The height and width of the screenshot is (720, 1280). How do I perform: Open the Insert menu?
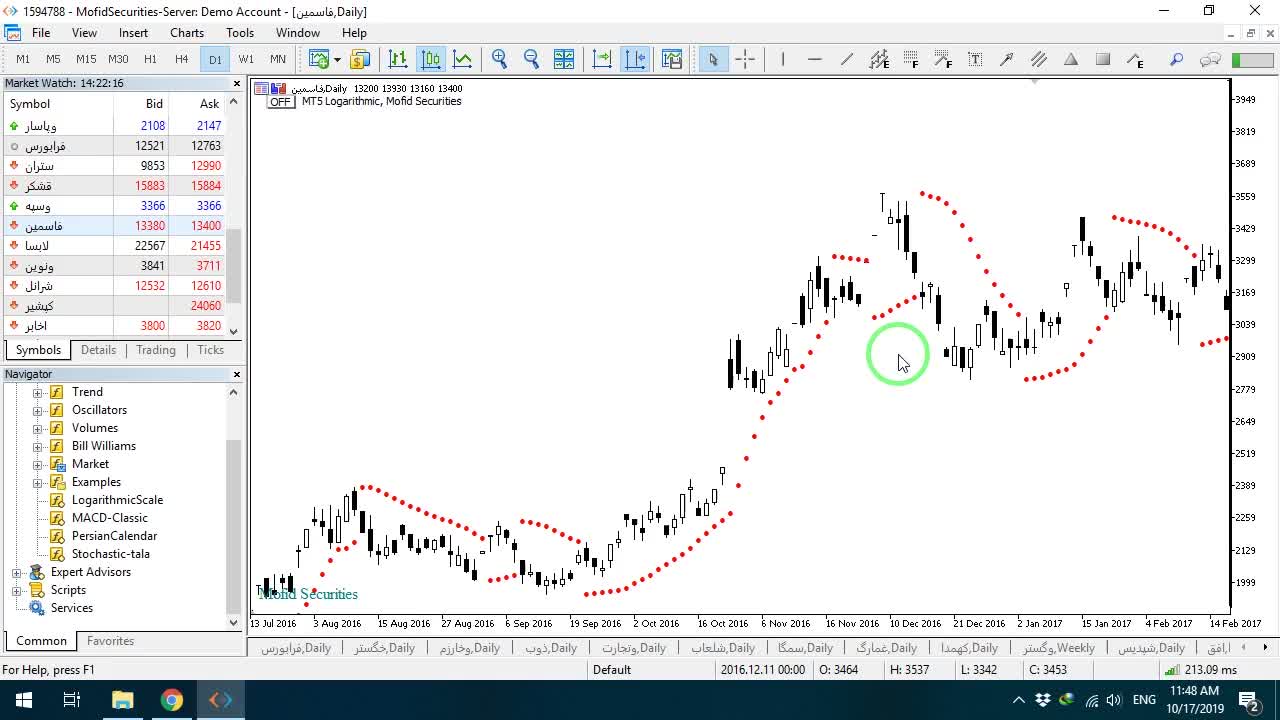coord(133,33)
